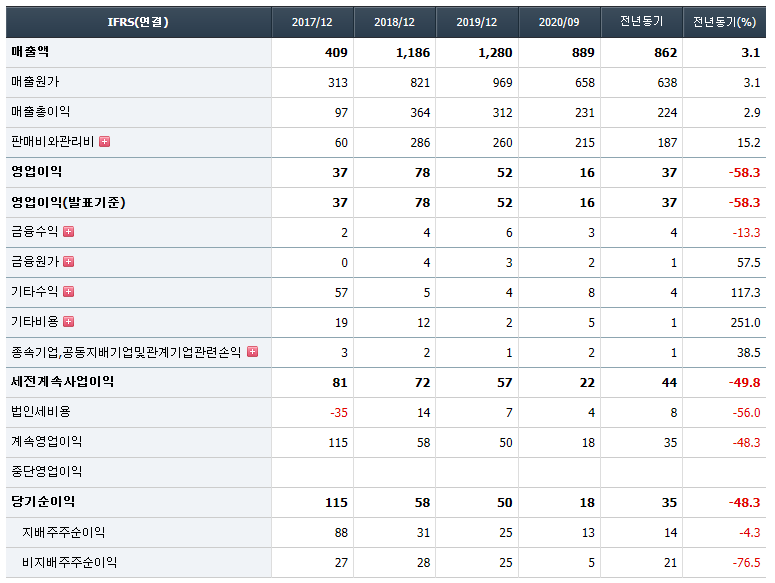Click the 세전계속사업이익 2017/12 value 81

[x=340, y=383]
